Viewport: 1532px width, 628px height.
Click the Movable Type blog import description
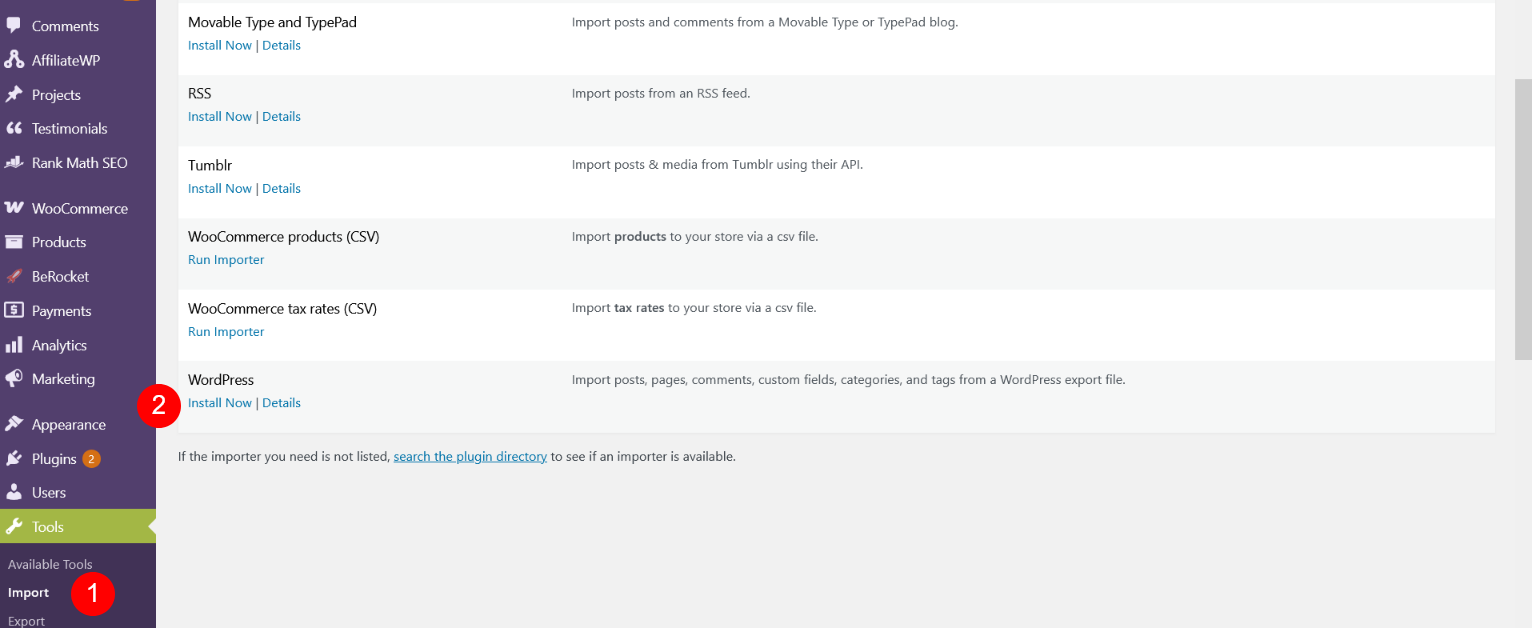pos(765,22)
